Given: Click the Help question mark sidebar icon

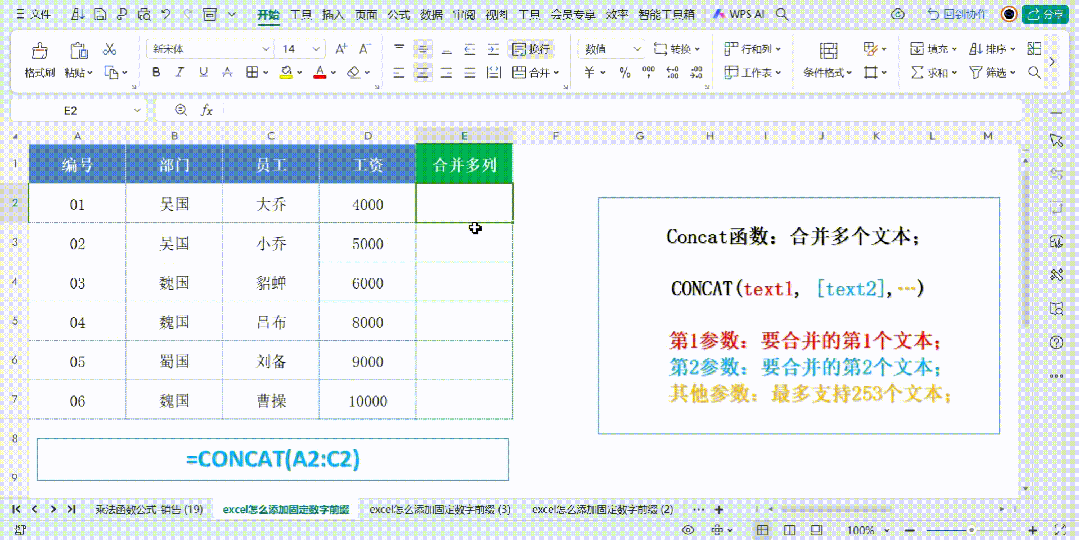Looking at the screenshot, I should click(x=1056, y=343).
